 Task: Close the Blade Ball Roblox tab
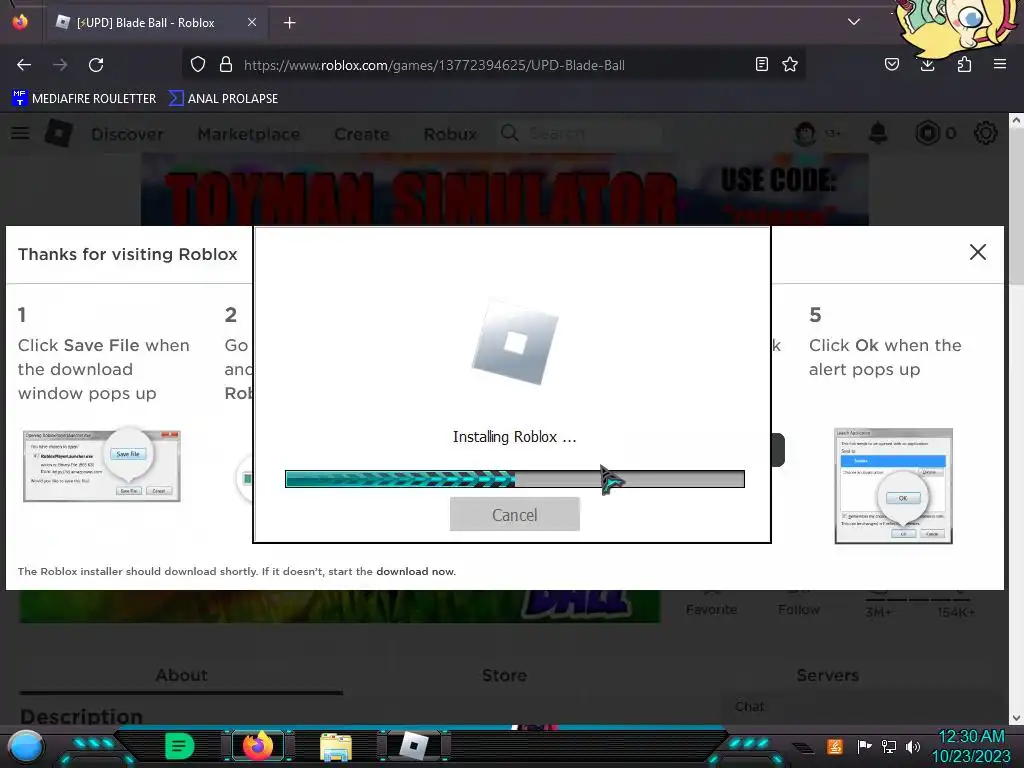[x=252, y=22]
